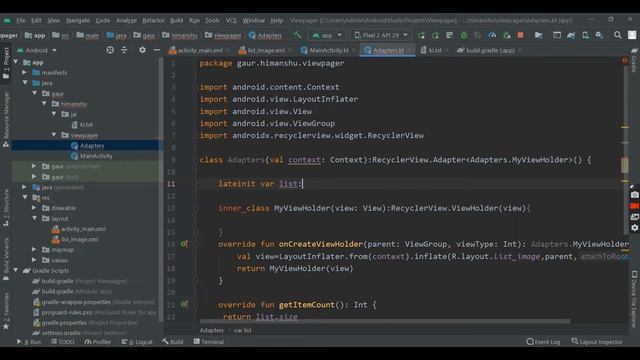The width and height of the screenshot is (640, 360).
Task: Click gutter override icon for getItemCount
Action: [184, 304]
